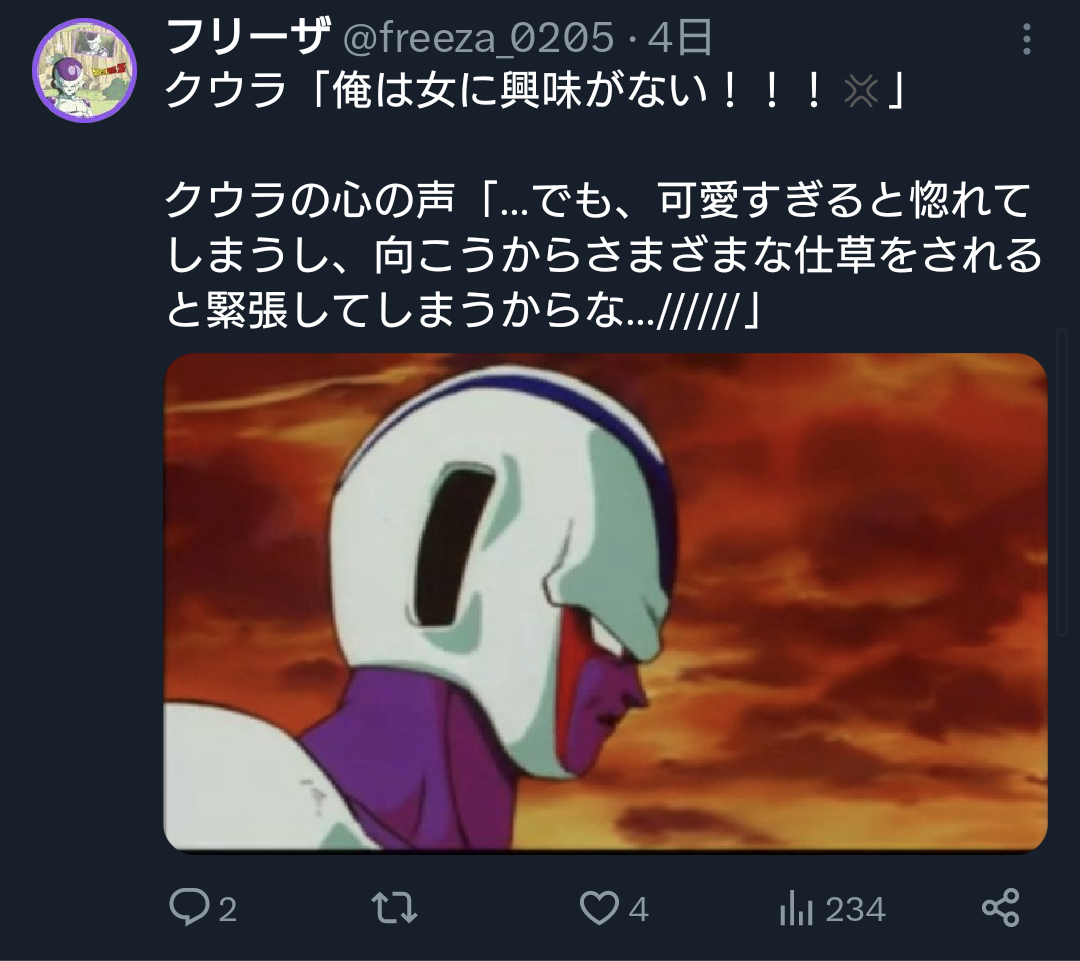The image size is (1080, 961).
Task: Open the @freeza_0205 handle link
Action: 478,38
